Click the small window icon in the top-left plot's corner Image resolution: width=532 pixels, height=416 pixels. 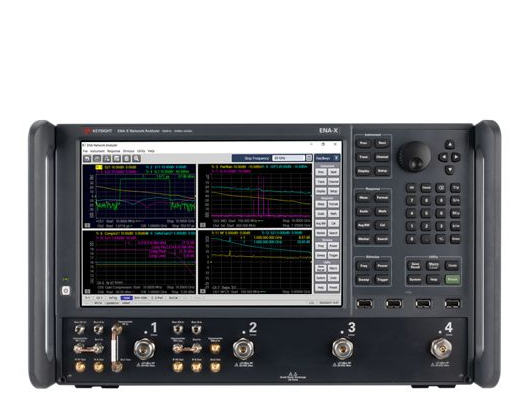tap(87, 225)
